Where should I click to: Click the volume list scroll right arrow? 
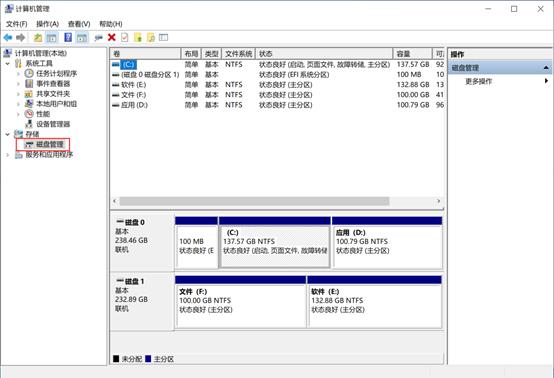(438, 201)
